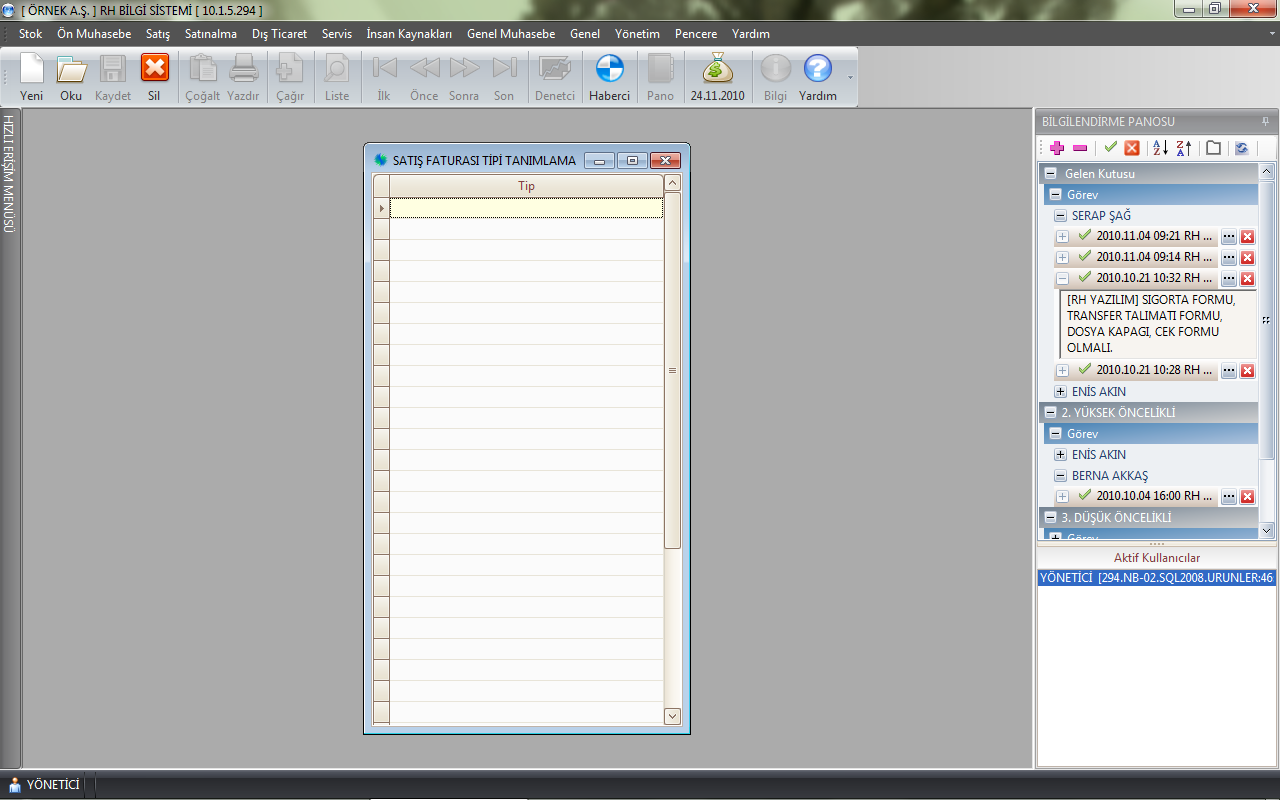Click the ellipsis button for 2010.10.04 16:00 task

[1229, 497]
